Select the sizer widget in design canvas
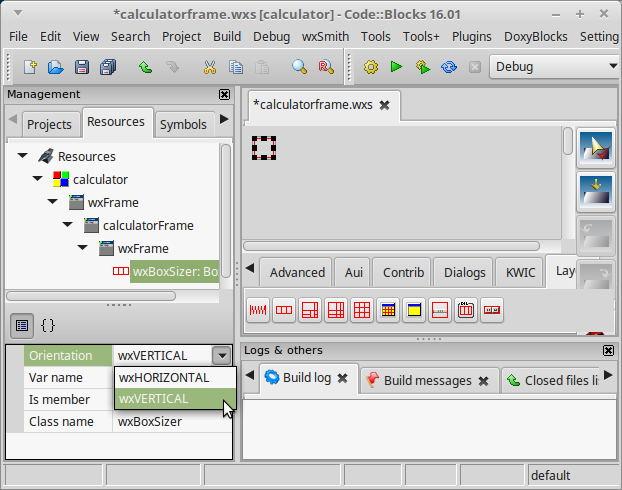 tap(264, 148)
